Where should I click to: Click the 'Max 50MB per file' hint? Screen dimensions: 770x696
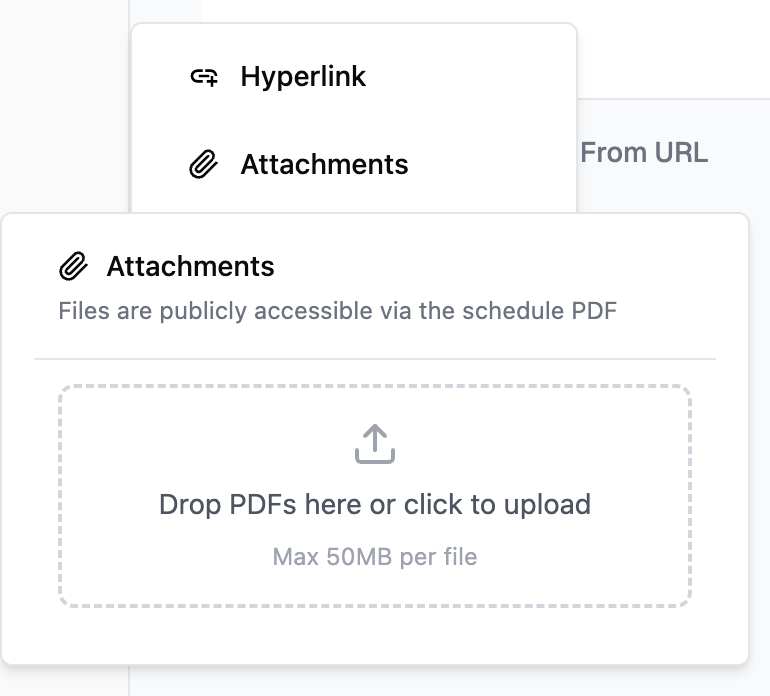[374, 556]
